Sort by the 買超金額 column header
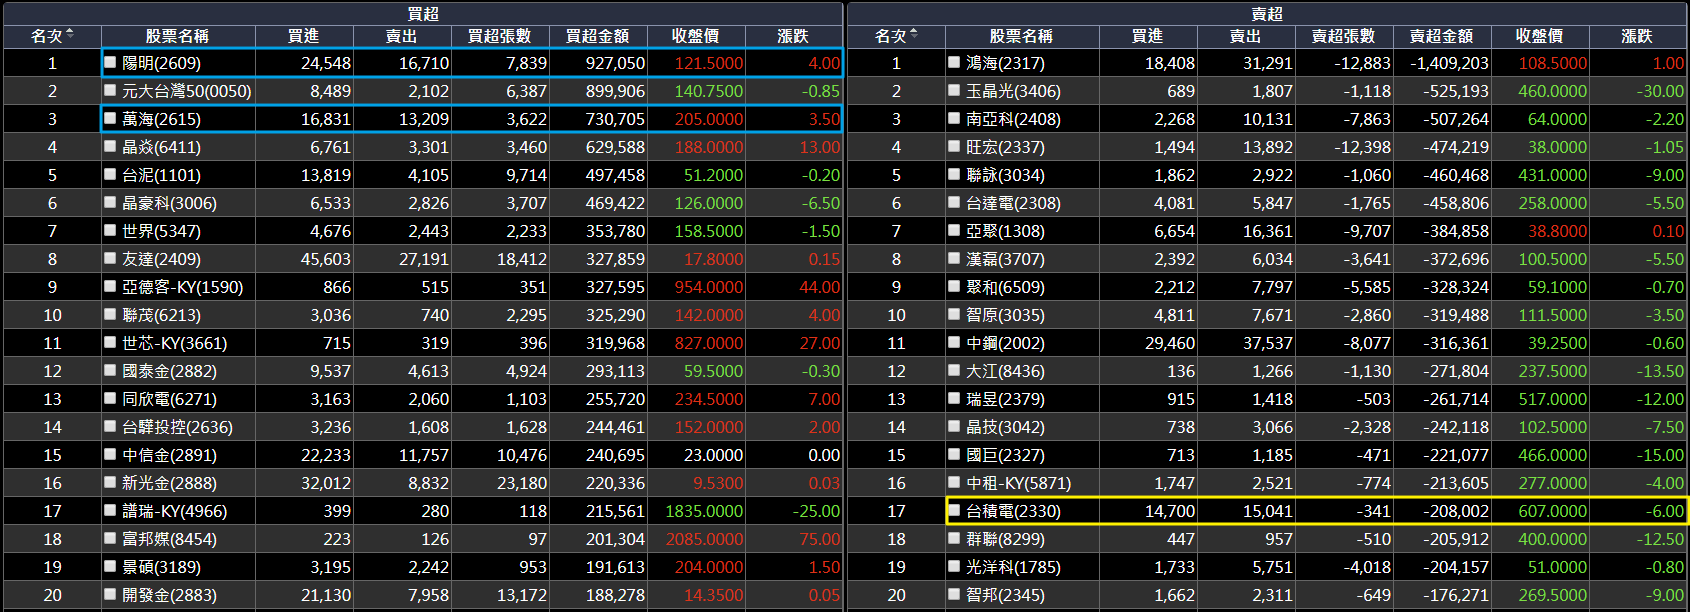 (598, 36)
